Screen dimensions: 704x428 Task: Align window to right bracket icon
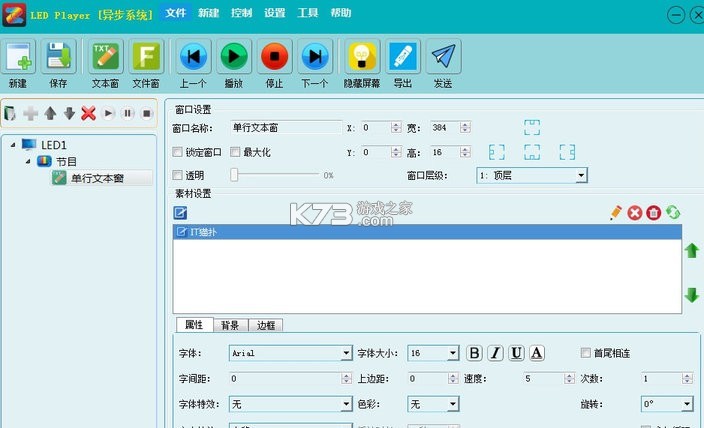(x=567, y=152)
